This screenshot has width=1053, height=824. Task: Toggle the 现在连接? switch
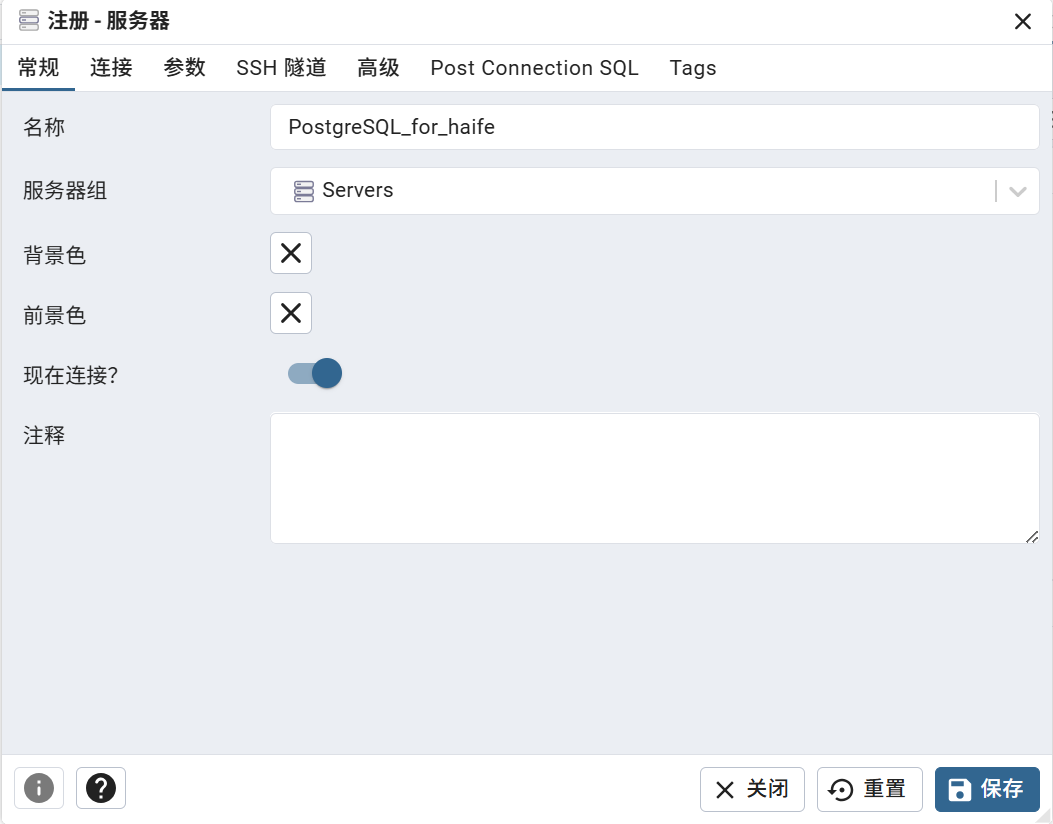click(315, 374)
